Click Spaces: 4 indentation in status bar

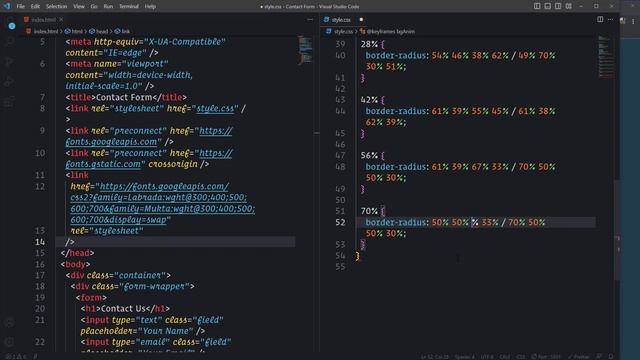coord(464,357)
